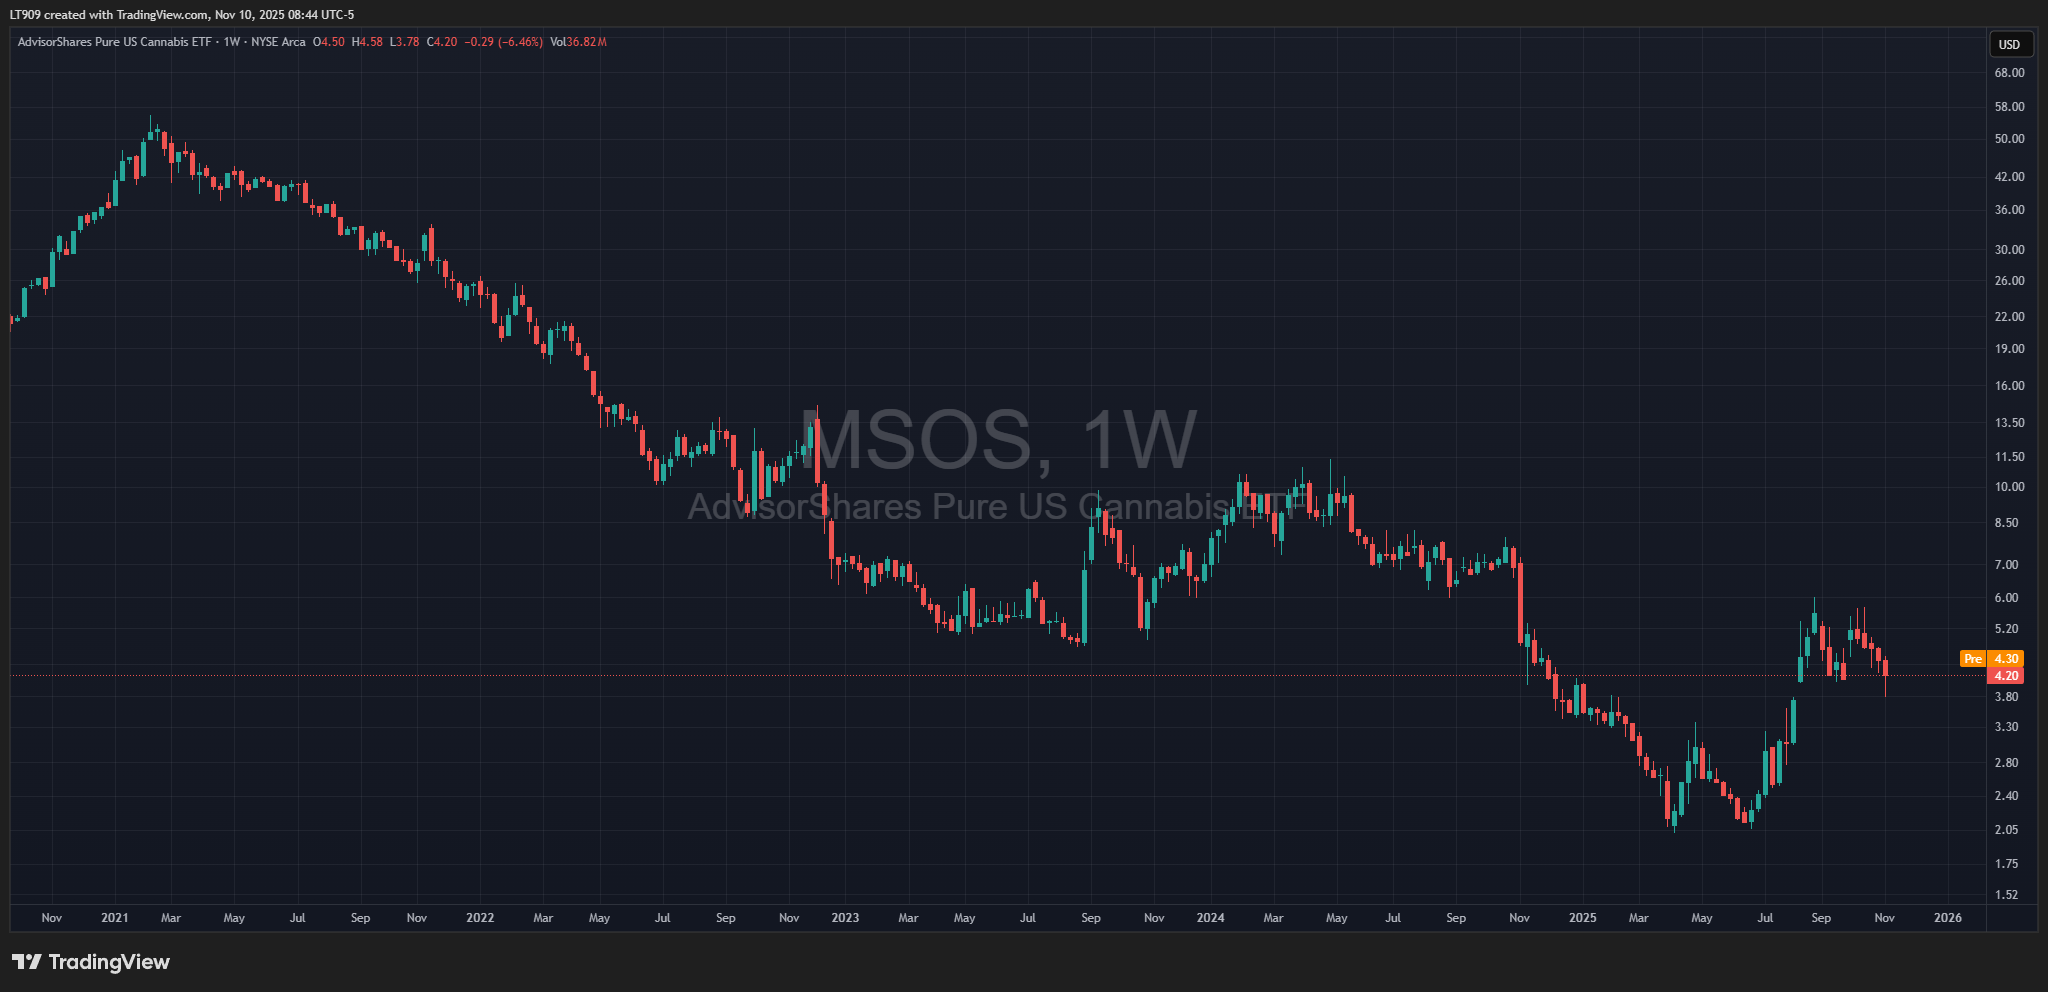2048x992 pixels.
Task: Click the red 4.20 last price label
Action: pyautogui.click(x=2006, y=676)
